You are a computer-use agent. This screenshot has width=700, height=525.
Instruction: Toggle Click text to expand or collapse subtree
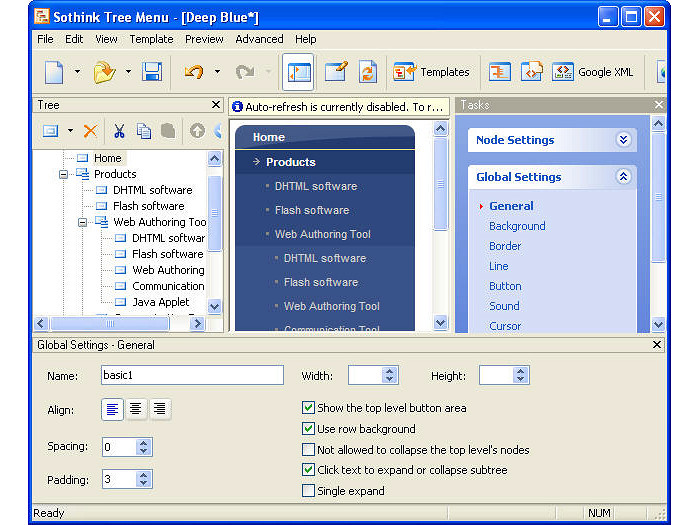[x=308, y=470]
